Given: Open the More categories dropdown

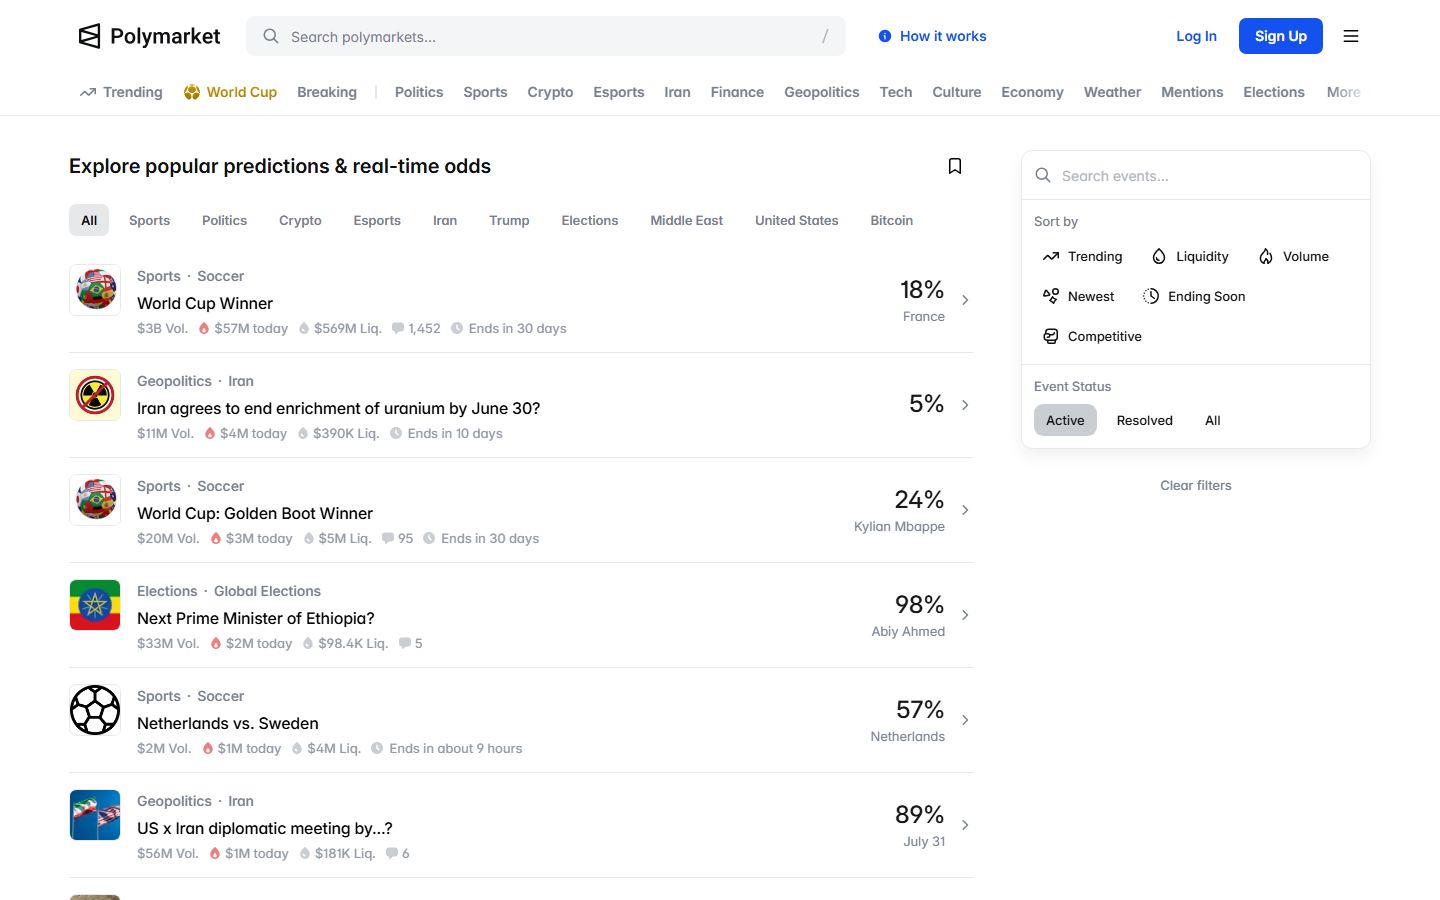Looking at the screenshot, I should pyautogui.click(x=1343, y=92).
